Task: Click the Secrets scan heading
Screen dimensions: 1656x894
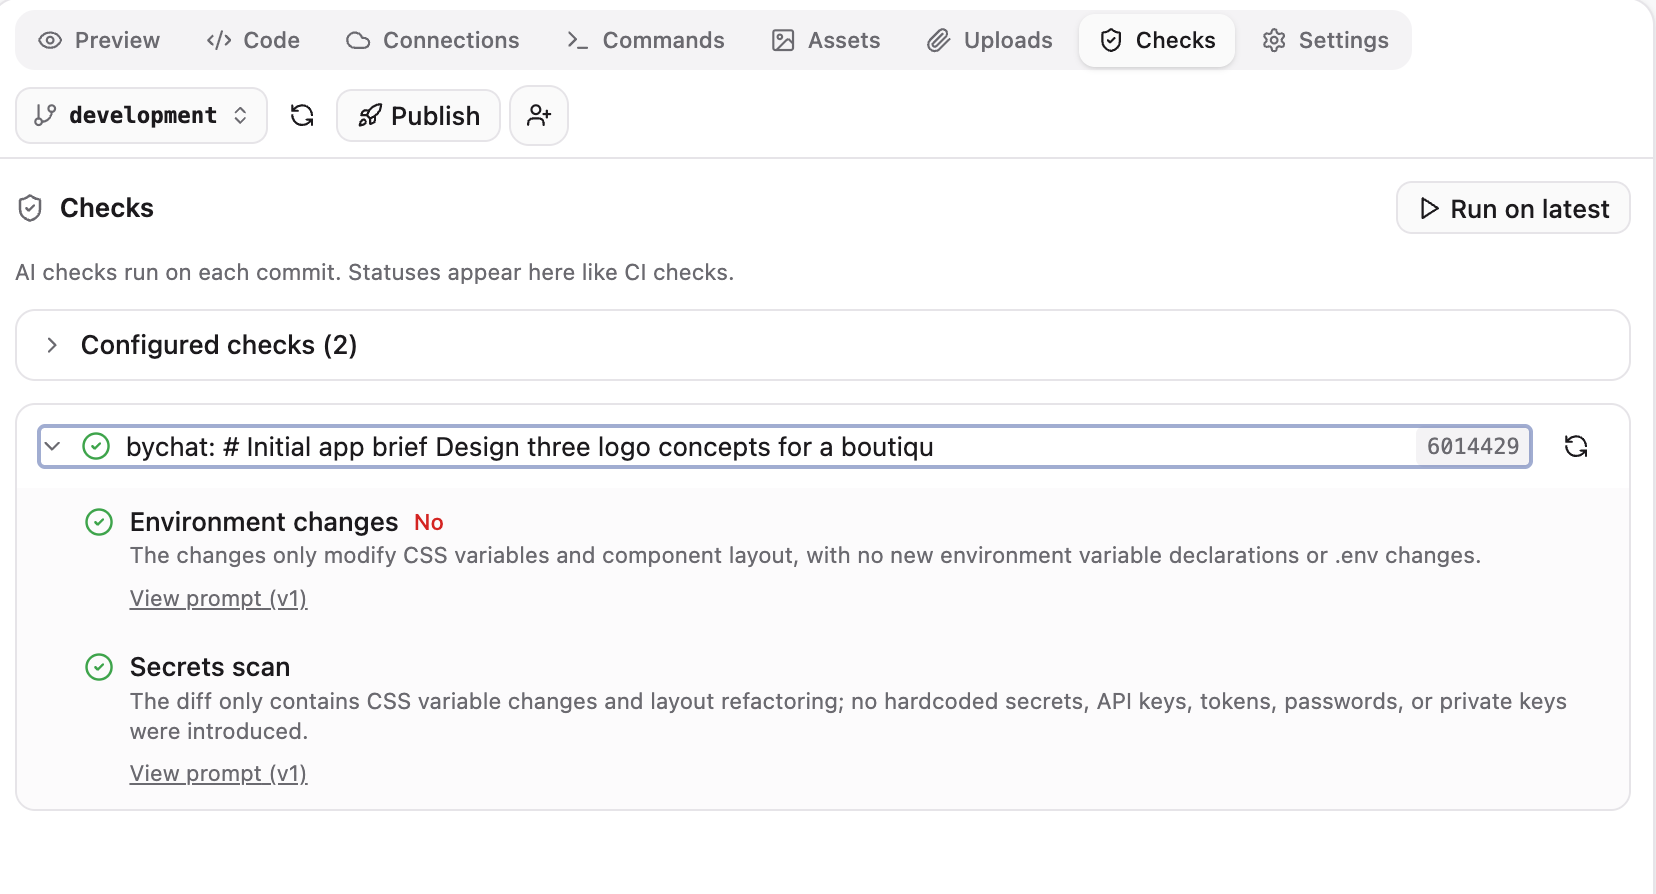Action: tap(210, 667)
